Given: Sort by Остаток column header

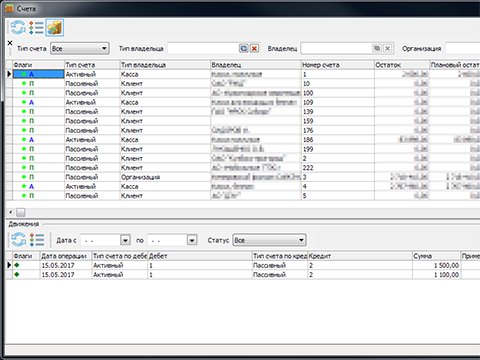Looking at the screenshot, I should pos(402,65).
